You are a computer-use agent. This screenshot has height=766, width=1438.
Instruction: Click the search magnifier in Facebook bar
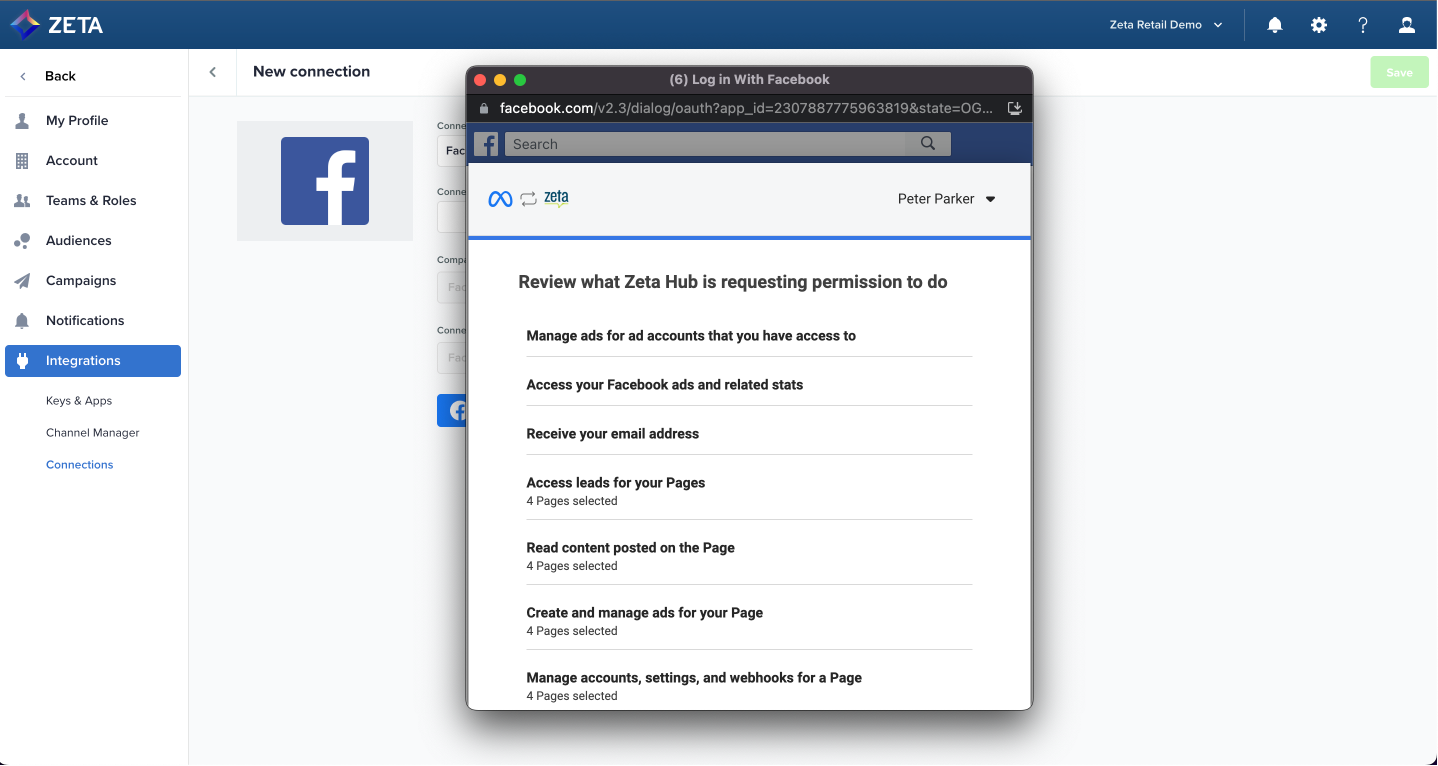coord(928,144)
